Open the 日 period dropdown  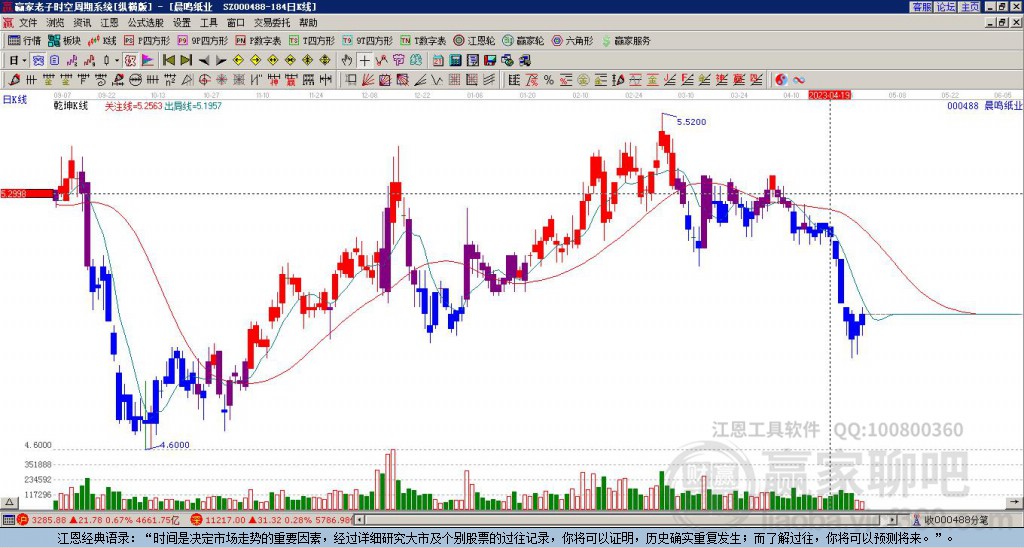pyautogui.click(x=17, y=61)
